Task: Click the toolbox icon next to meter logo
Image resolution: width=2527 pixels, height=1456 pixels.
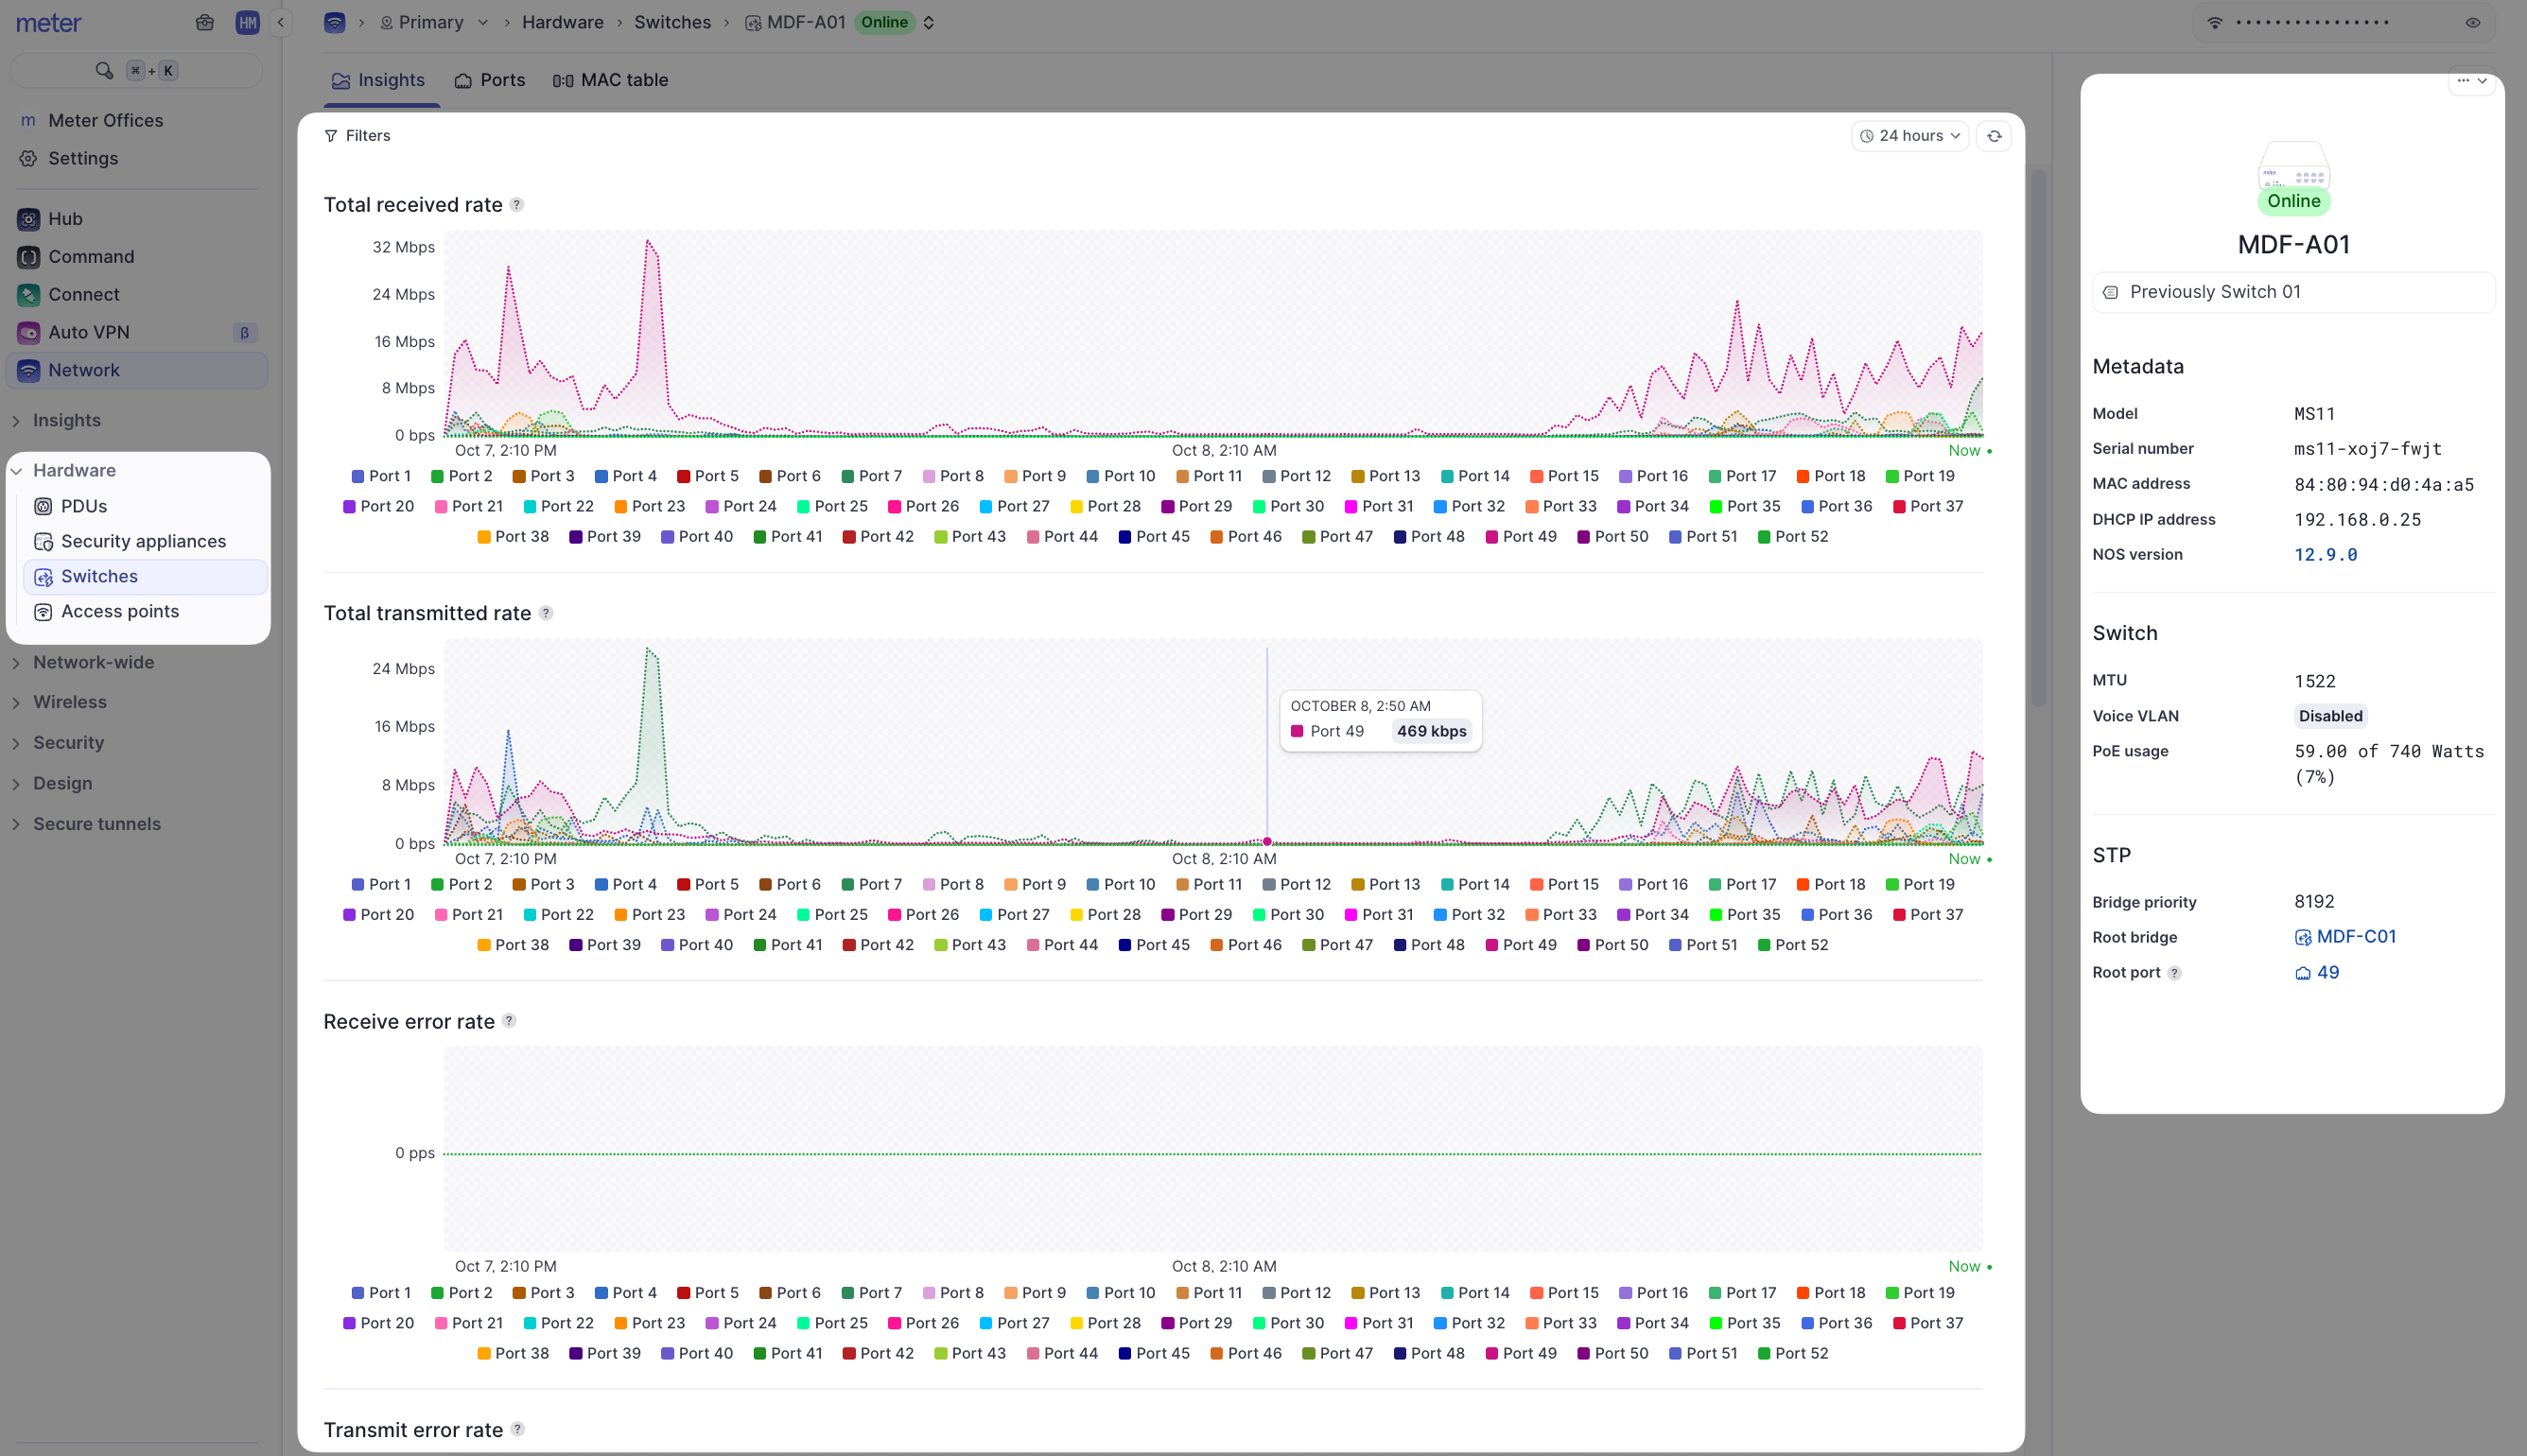Action: click(205, 22)
